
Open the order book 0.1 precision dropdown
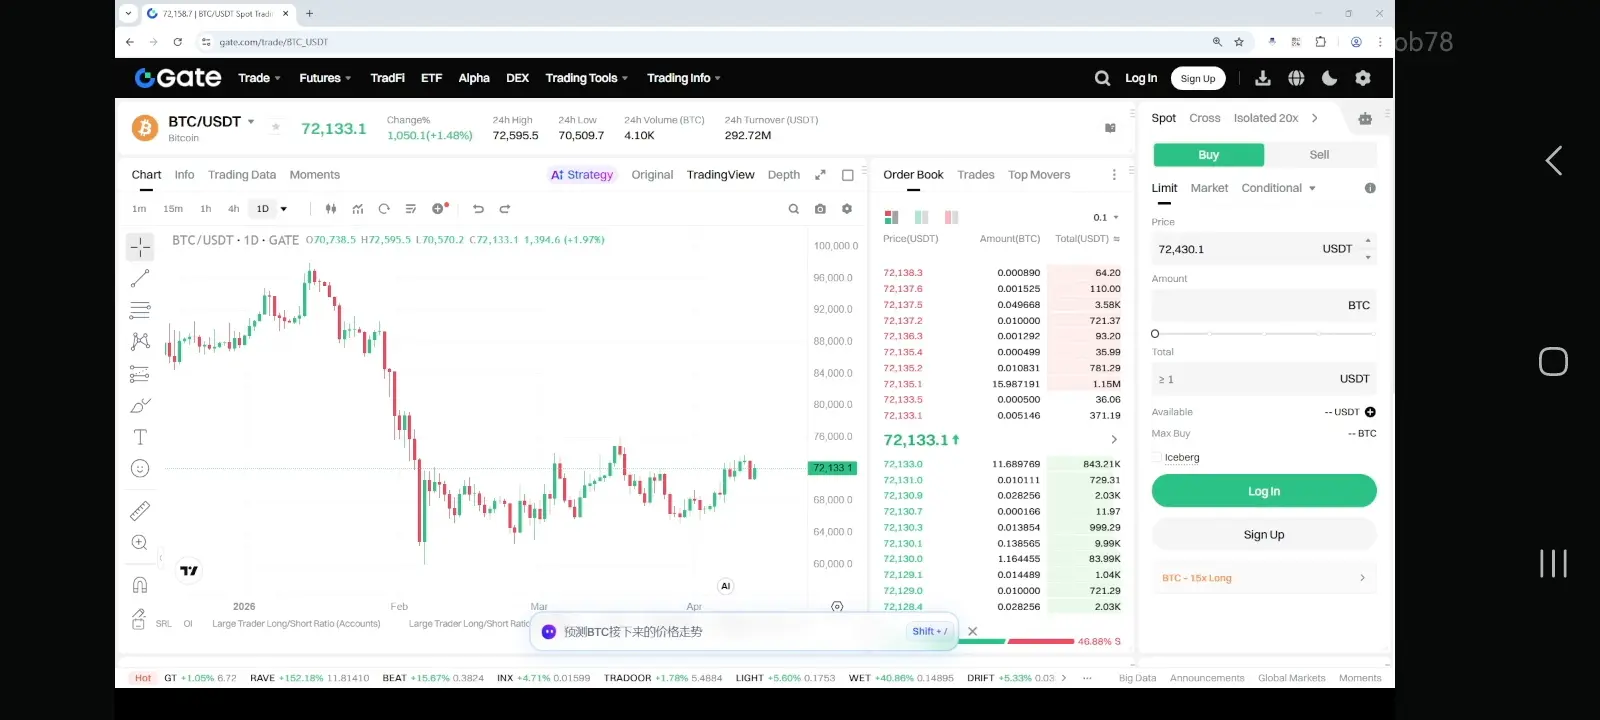pyautogui.click(x=1106, y=217)
